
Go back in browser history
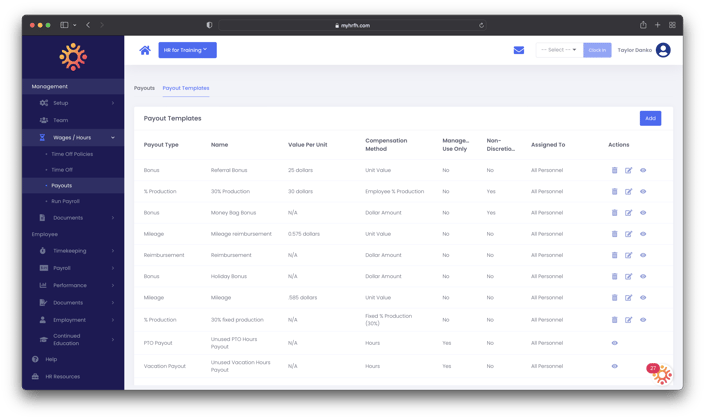[x=88, y=25]
